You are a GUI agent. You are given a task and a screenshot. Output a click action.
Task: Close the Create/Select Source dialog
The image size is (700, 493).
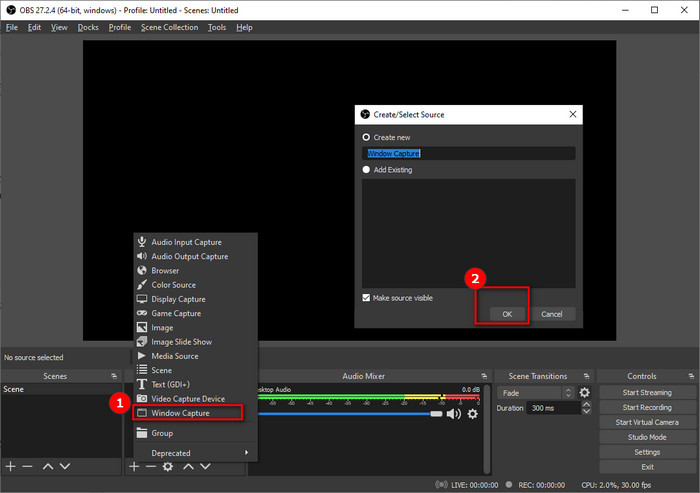[573, 114]
